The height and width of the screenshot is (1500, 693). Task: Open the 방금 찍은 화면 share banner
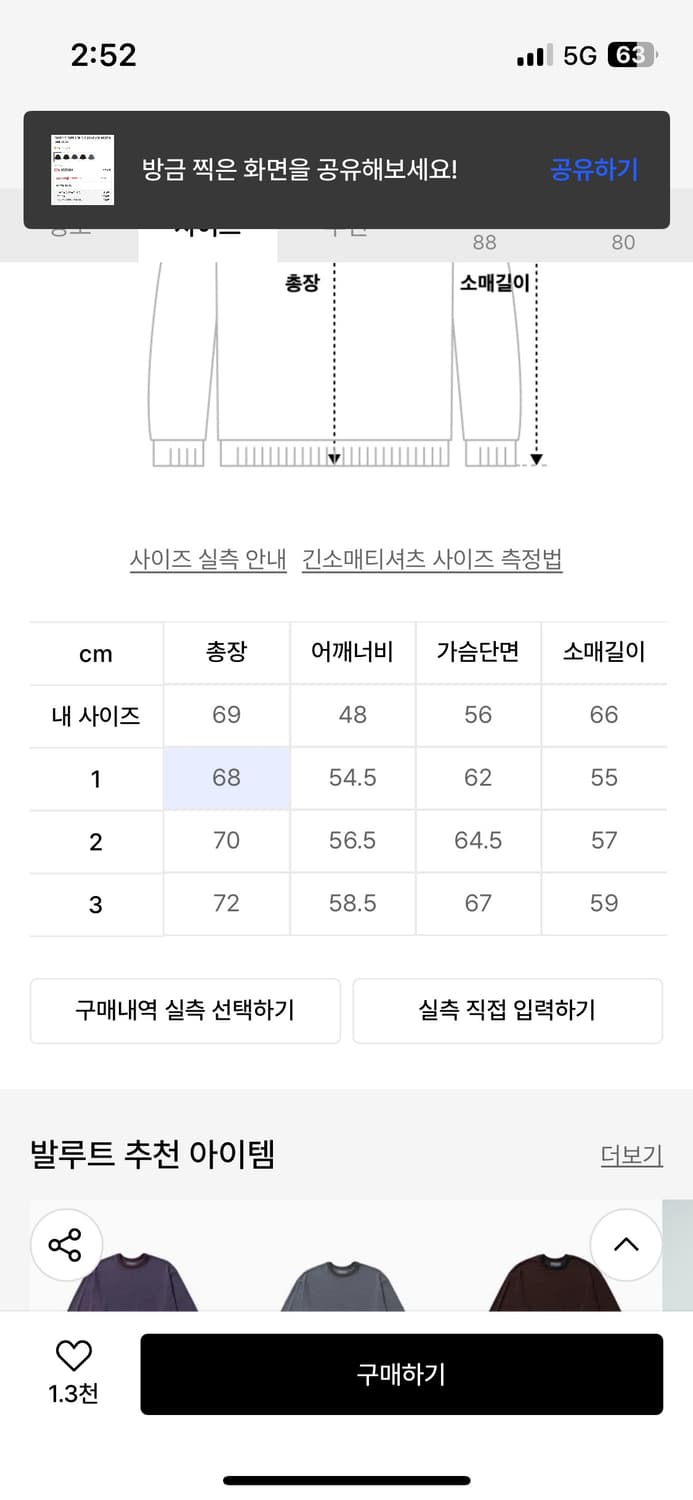(x=300, y=170)
